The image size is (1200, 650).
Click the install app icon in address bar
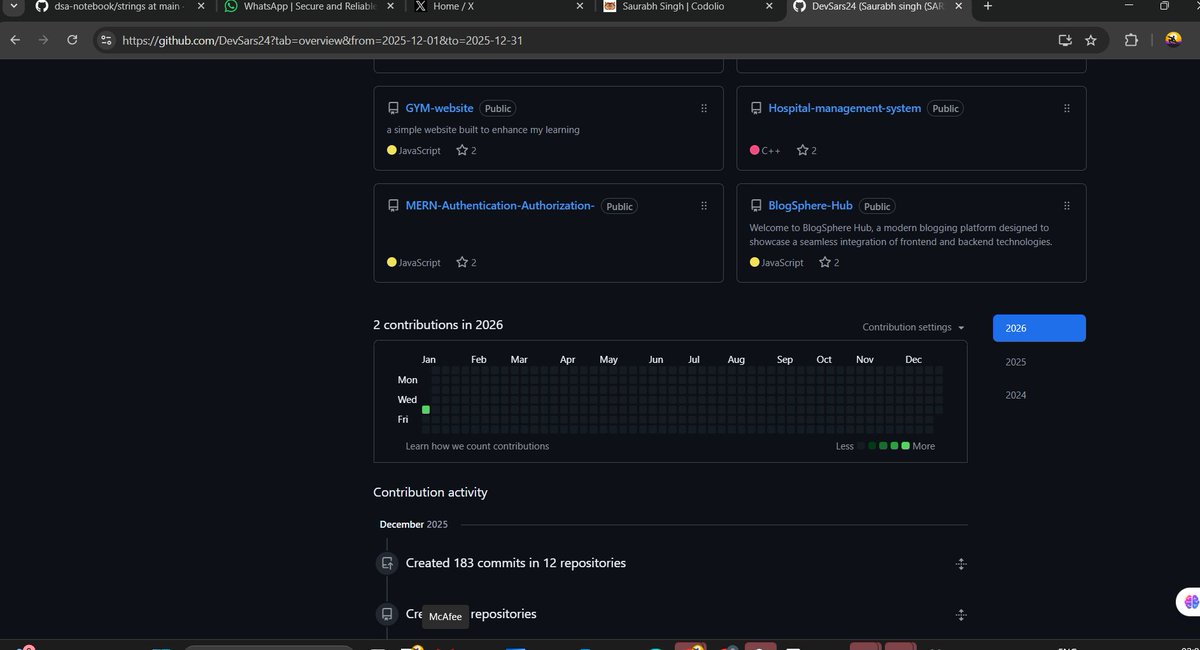click(x=1065, y=40)
